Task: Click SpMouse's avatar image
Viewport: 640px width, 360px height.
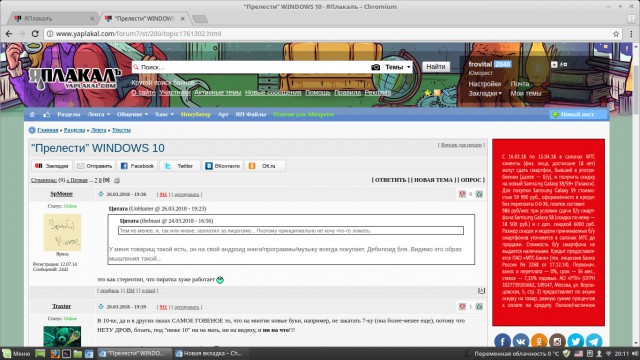Action: pos(62,232)
